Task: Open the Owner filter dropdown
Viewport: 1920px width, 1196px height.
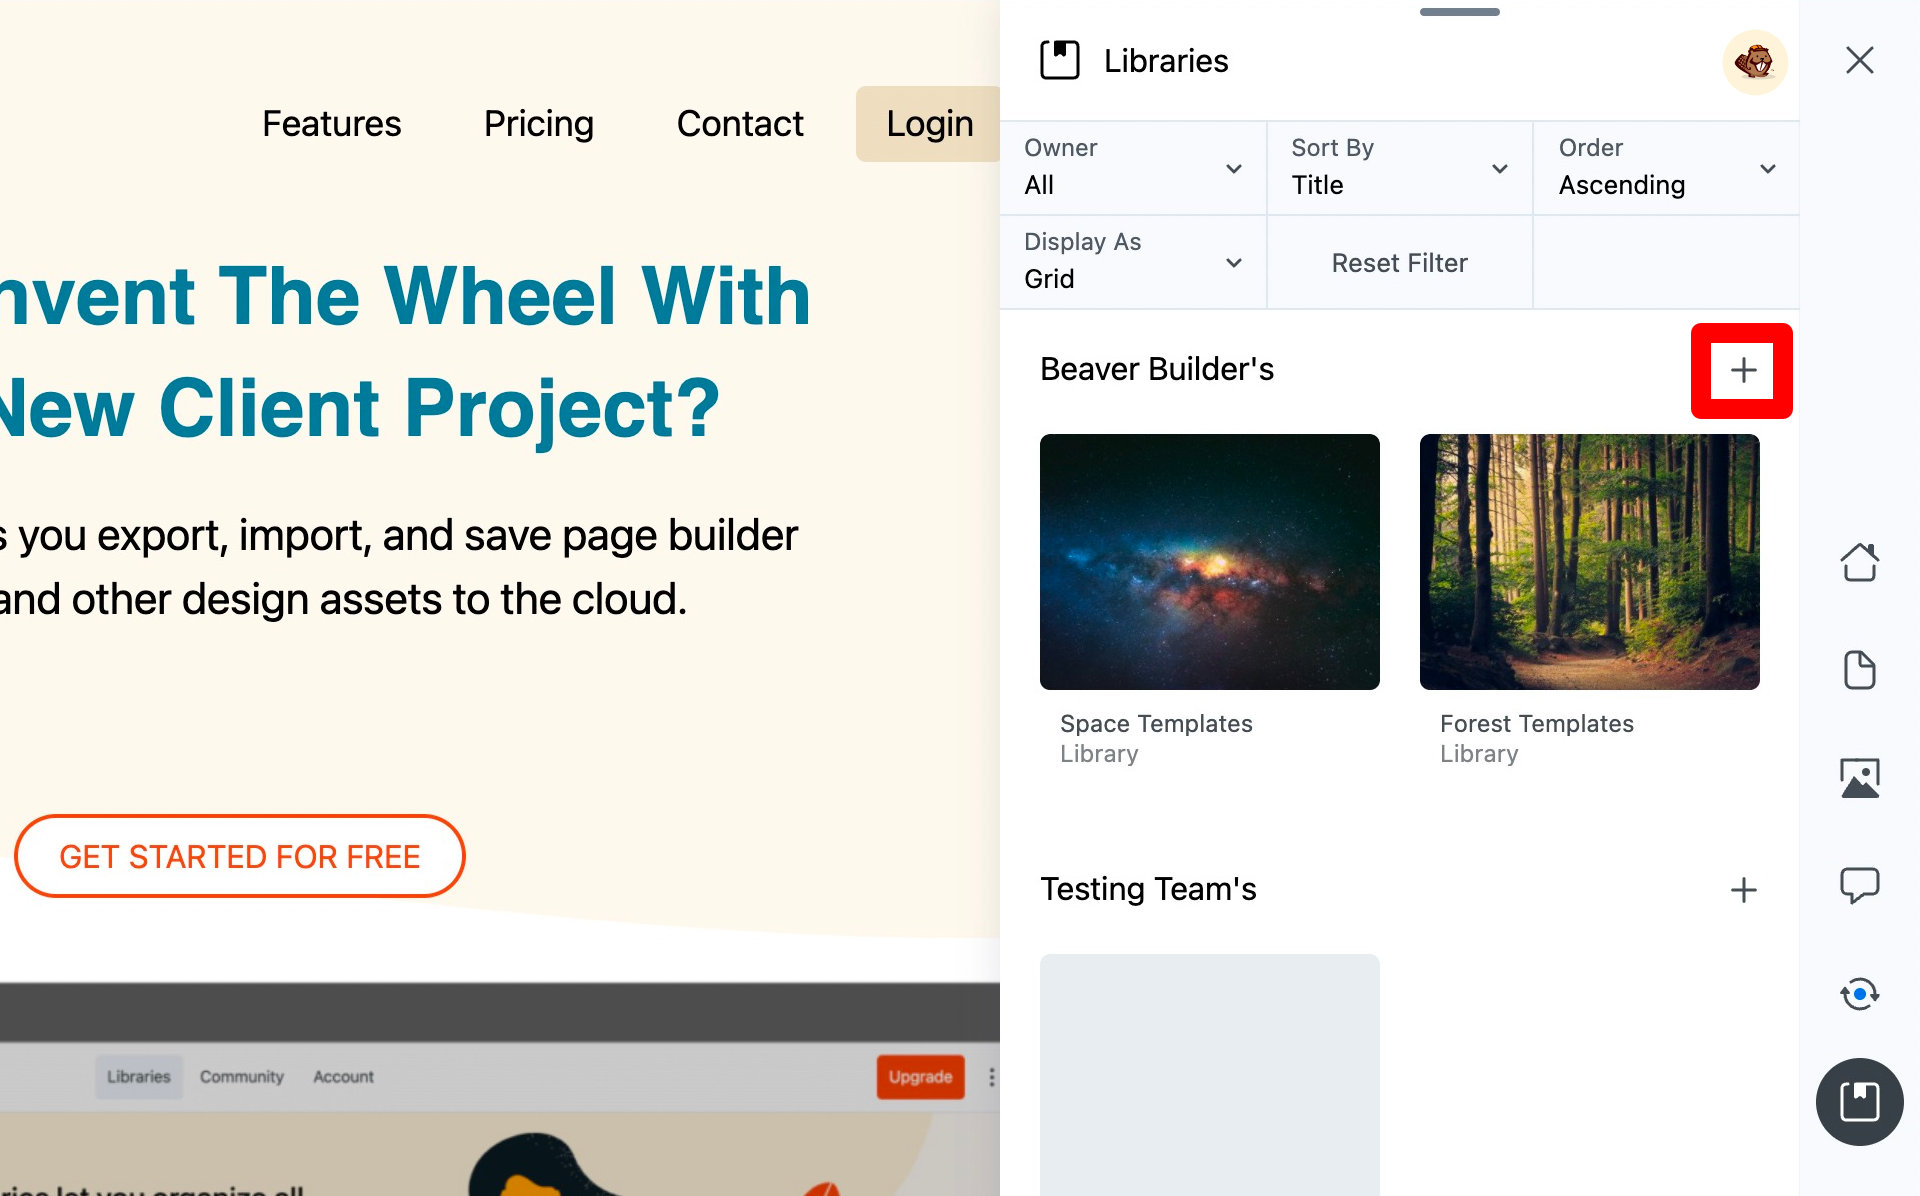Action: pos(1132,168)
